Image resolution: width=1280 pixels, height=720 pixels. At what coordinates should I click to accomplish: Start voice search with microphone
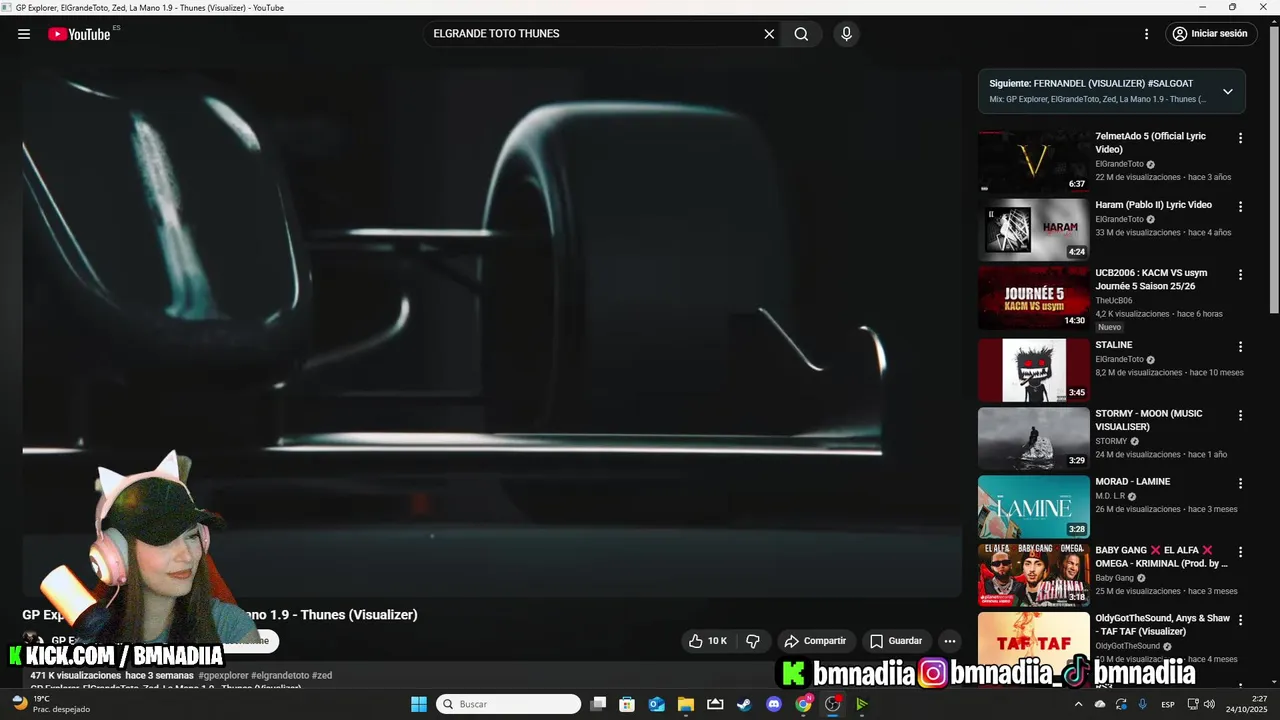[x=847, y=34]
